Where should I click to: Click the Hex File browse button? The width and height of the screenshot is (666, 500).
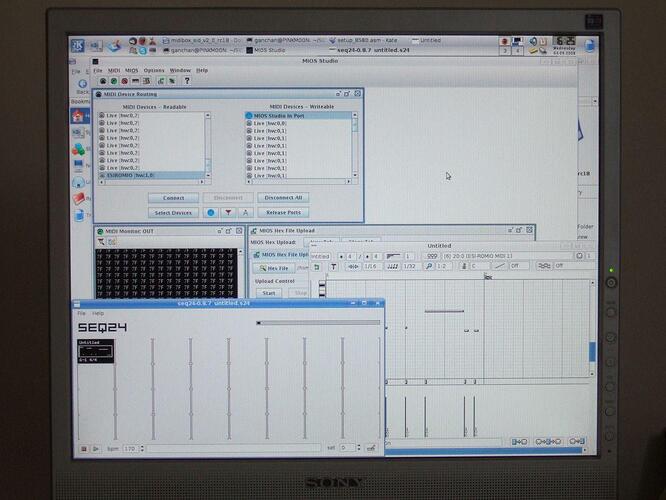tap(274, 268)
